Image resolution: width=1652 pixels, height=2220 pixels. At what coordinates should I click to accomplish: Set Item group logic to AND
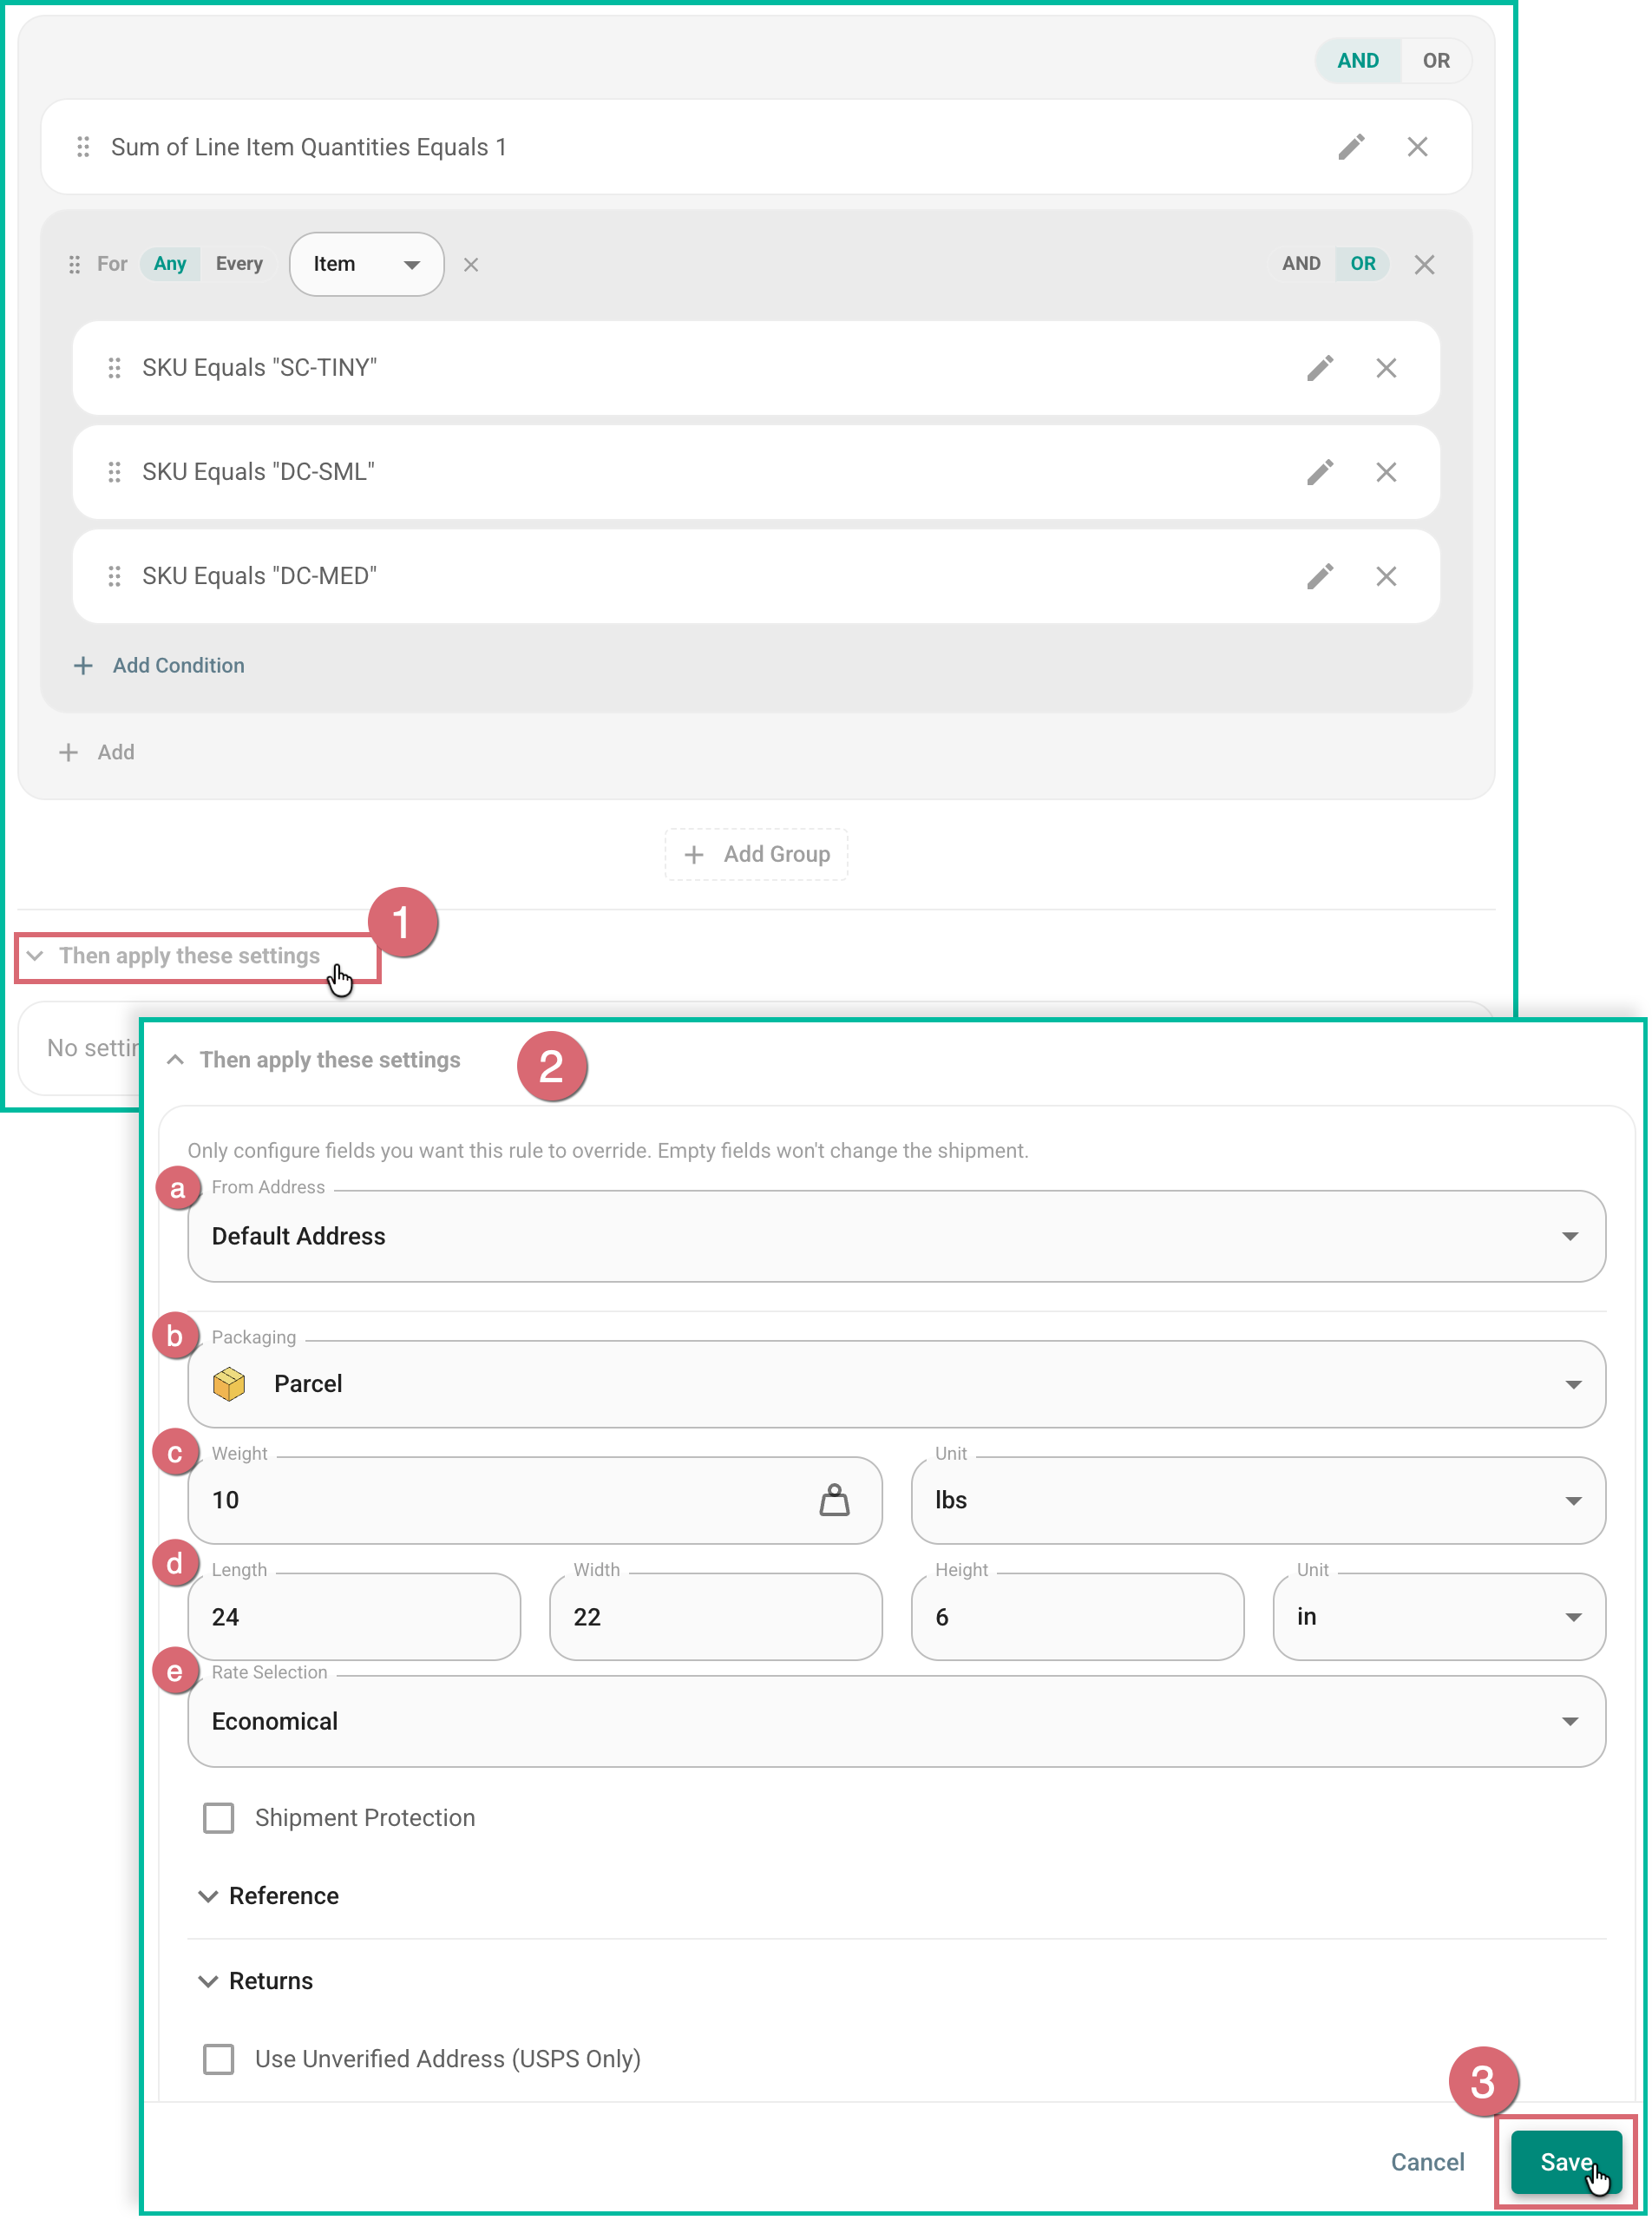click(x=1301, y=264)
